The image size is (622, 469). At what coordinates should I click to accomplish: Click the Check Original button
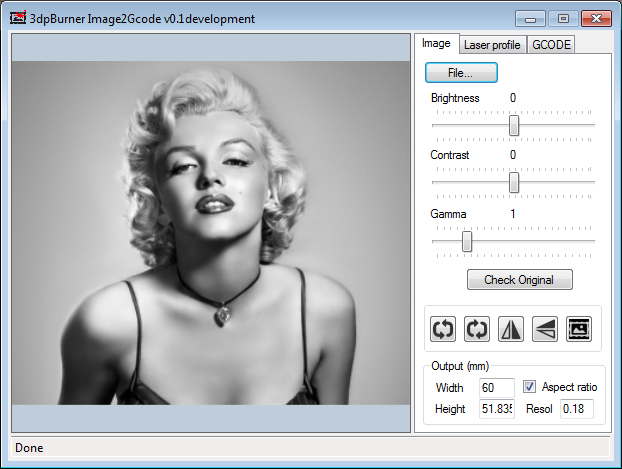519,280
